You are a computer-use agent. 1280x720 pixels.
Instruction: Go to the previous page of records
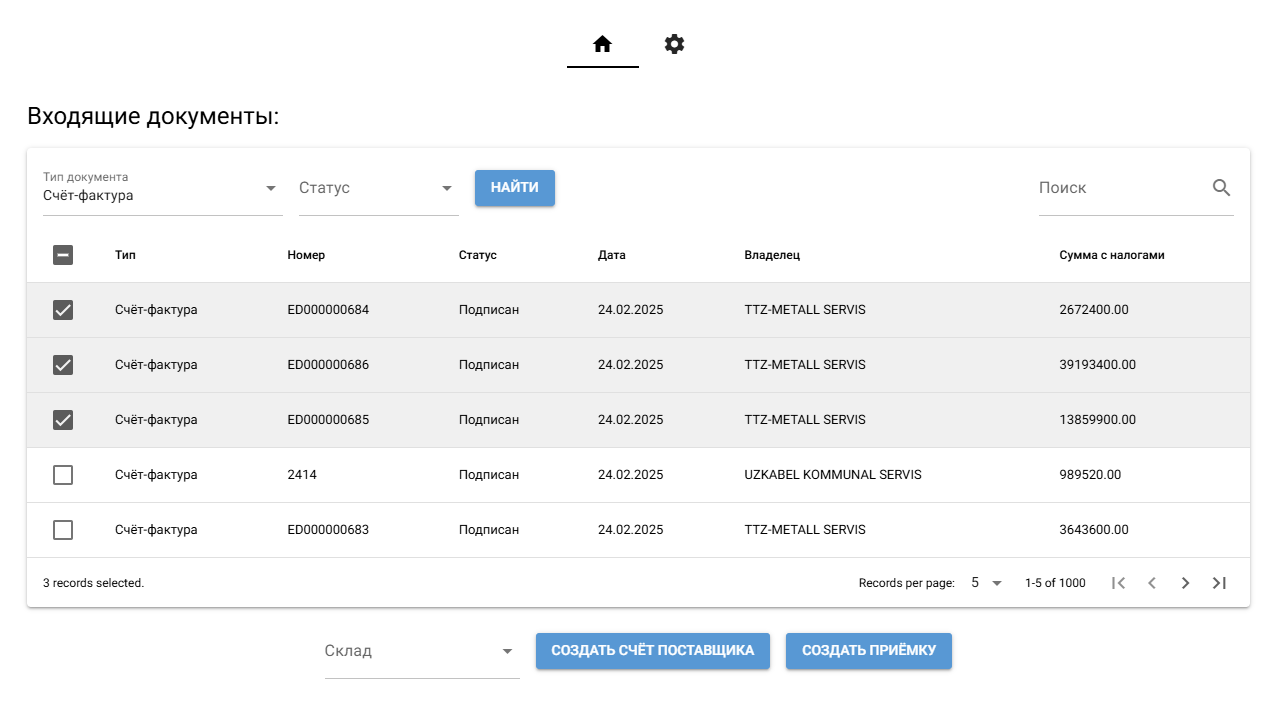pyautogui.click(x=1152, y=583)
